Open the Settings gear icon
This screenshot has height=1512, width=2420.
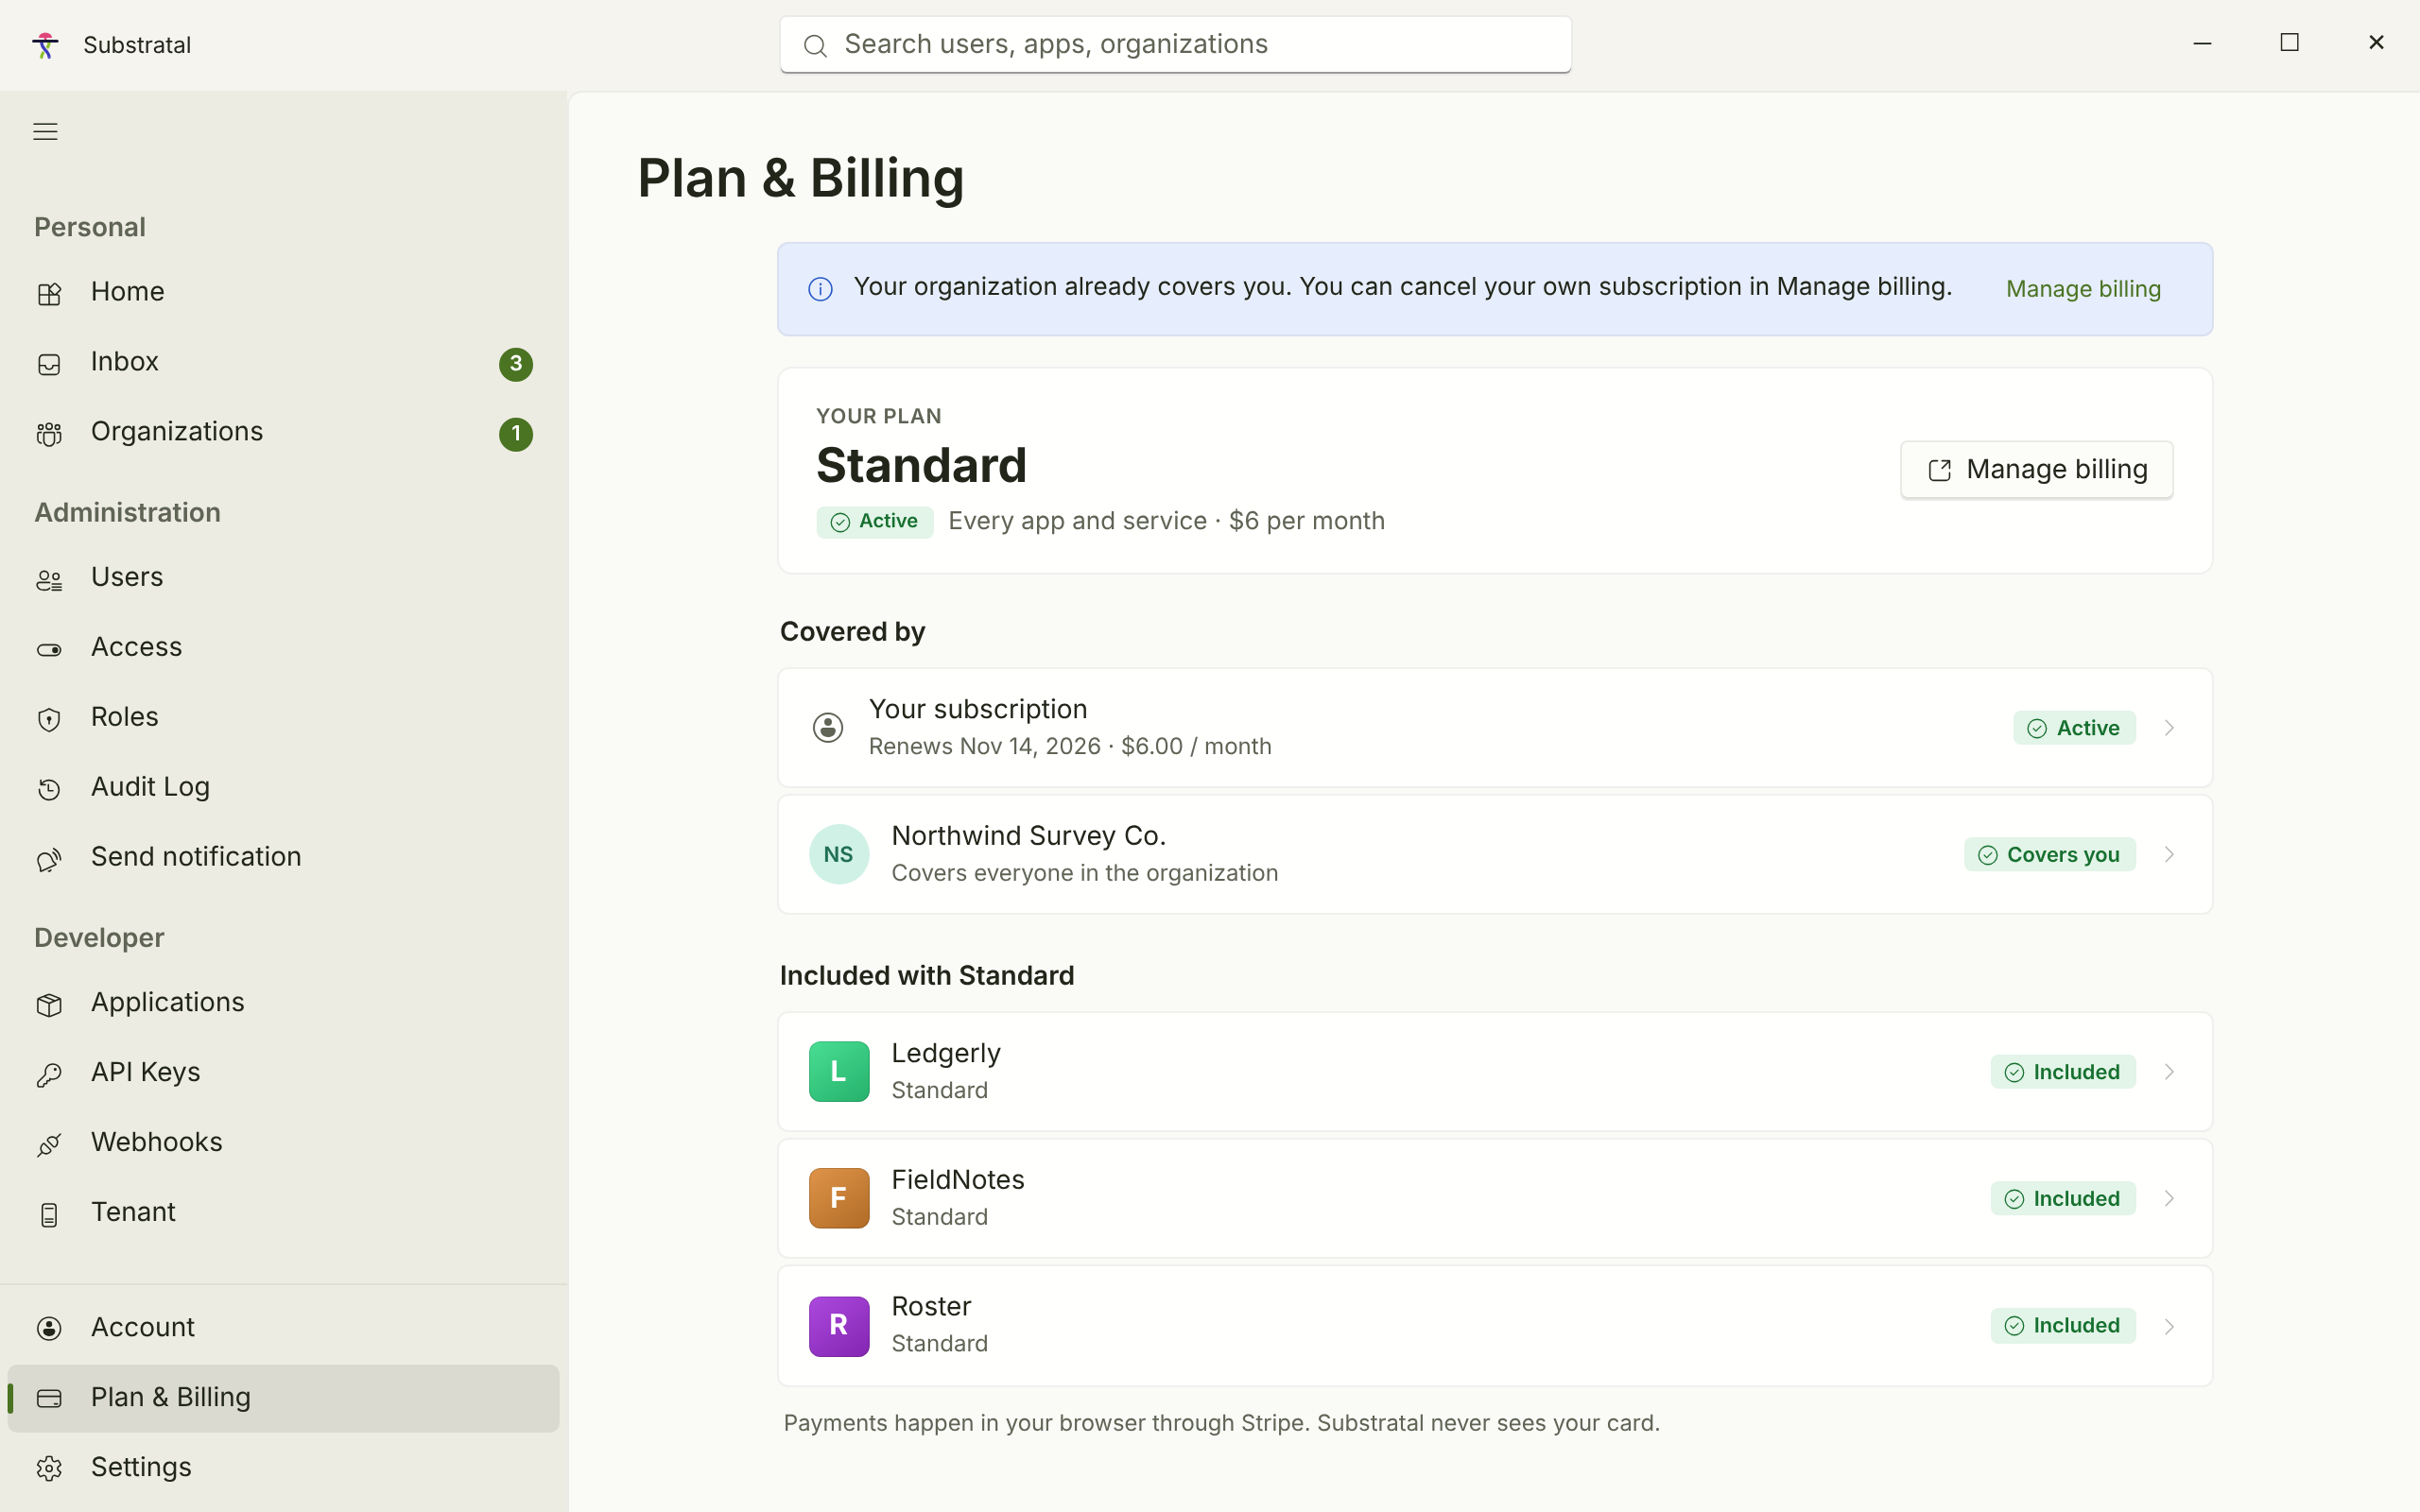pyautogui.click(x=49, y=1468)
